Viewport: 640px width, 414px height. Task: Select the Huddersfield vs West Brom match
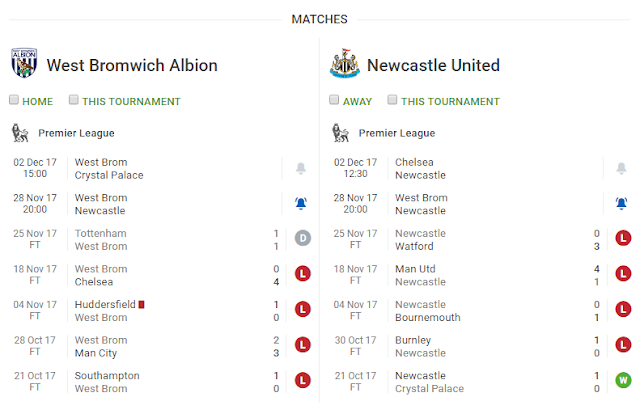(x=150, y=310)
